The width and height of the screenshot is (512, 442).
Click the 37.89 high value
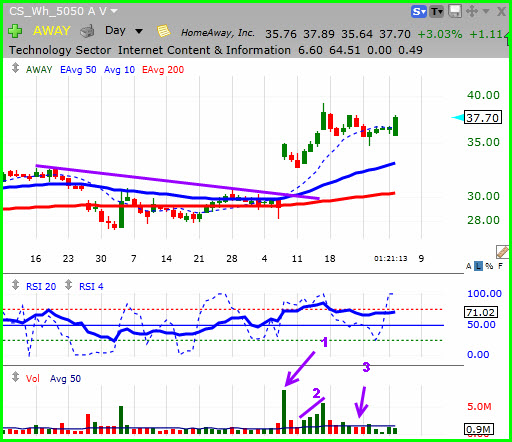pos(319,34)
